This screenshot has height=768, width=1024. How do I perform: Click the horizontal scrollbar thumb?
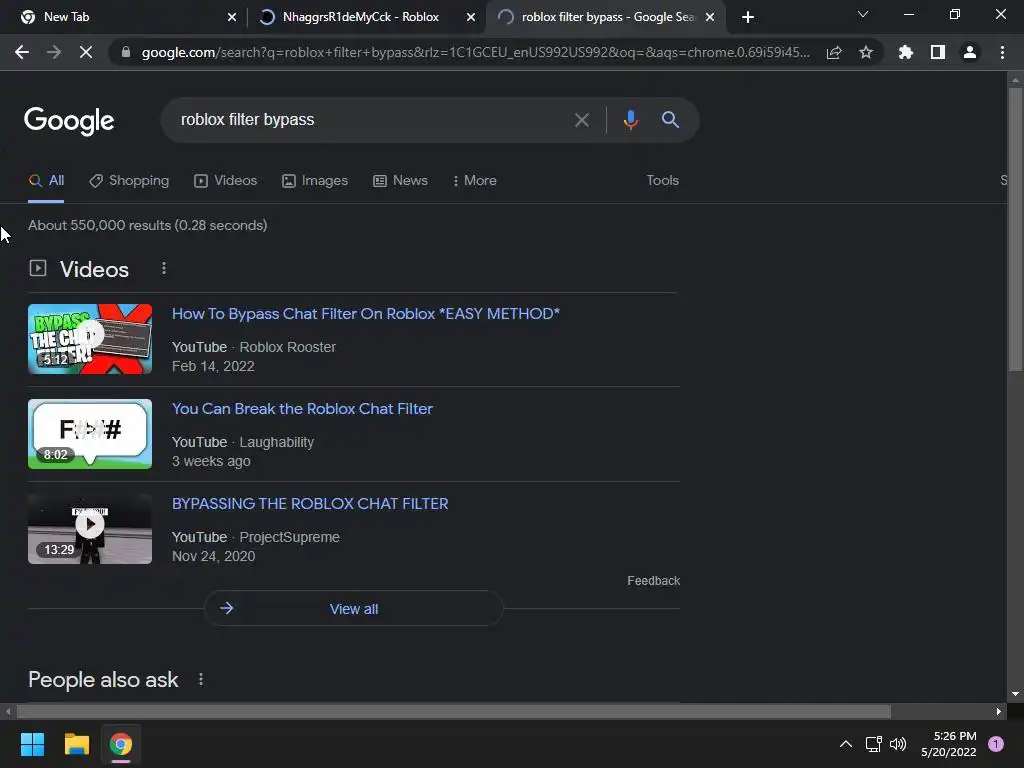[454, 711]
